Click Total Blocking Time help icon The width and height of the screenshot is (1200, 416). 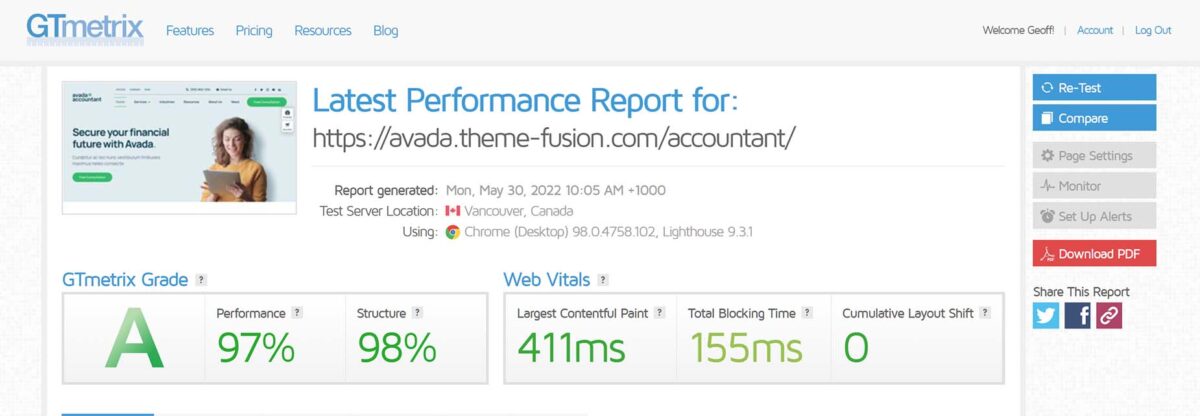(807, 313)
